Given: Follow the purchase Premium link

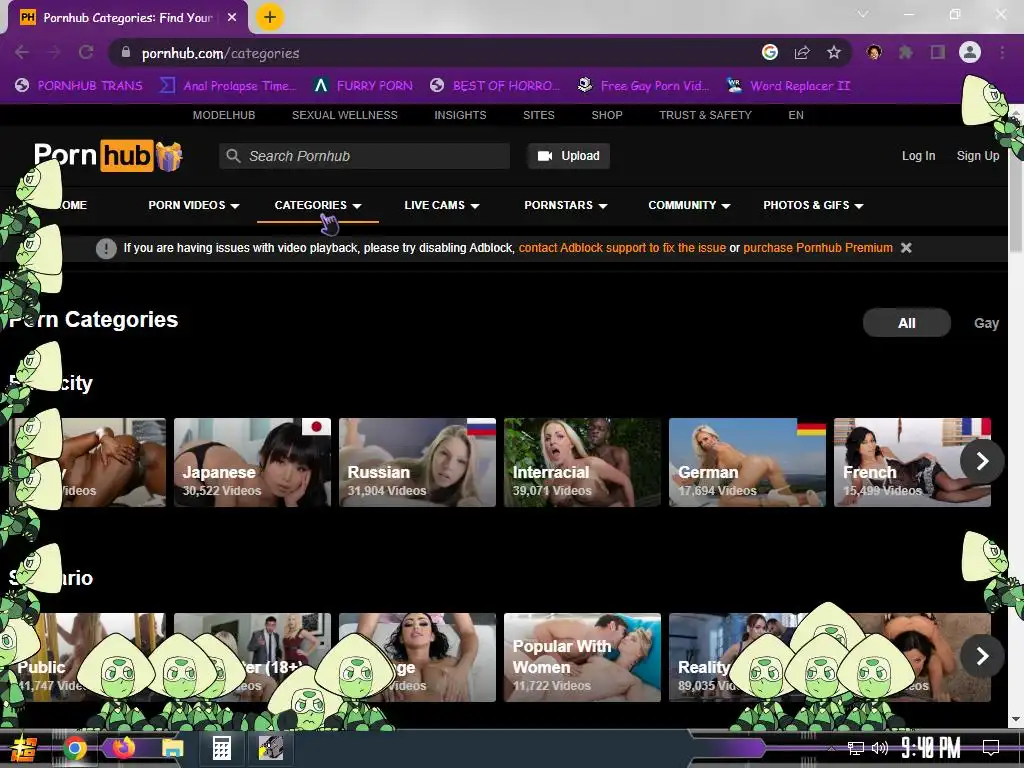Looking at the screenshot, I should click(x=818, y=248).
